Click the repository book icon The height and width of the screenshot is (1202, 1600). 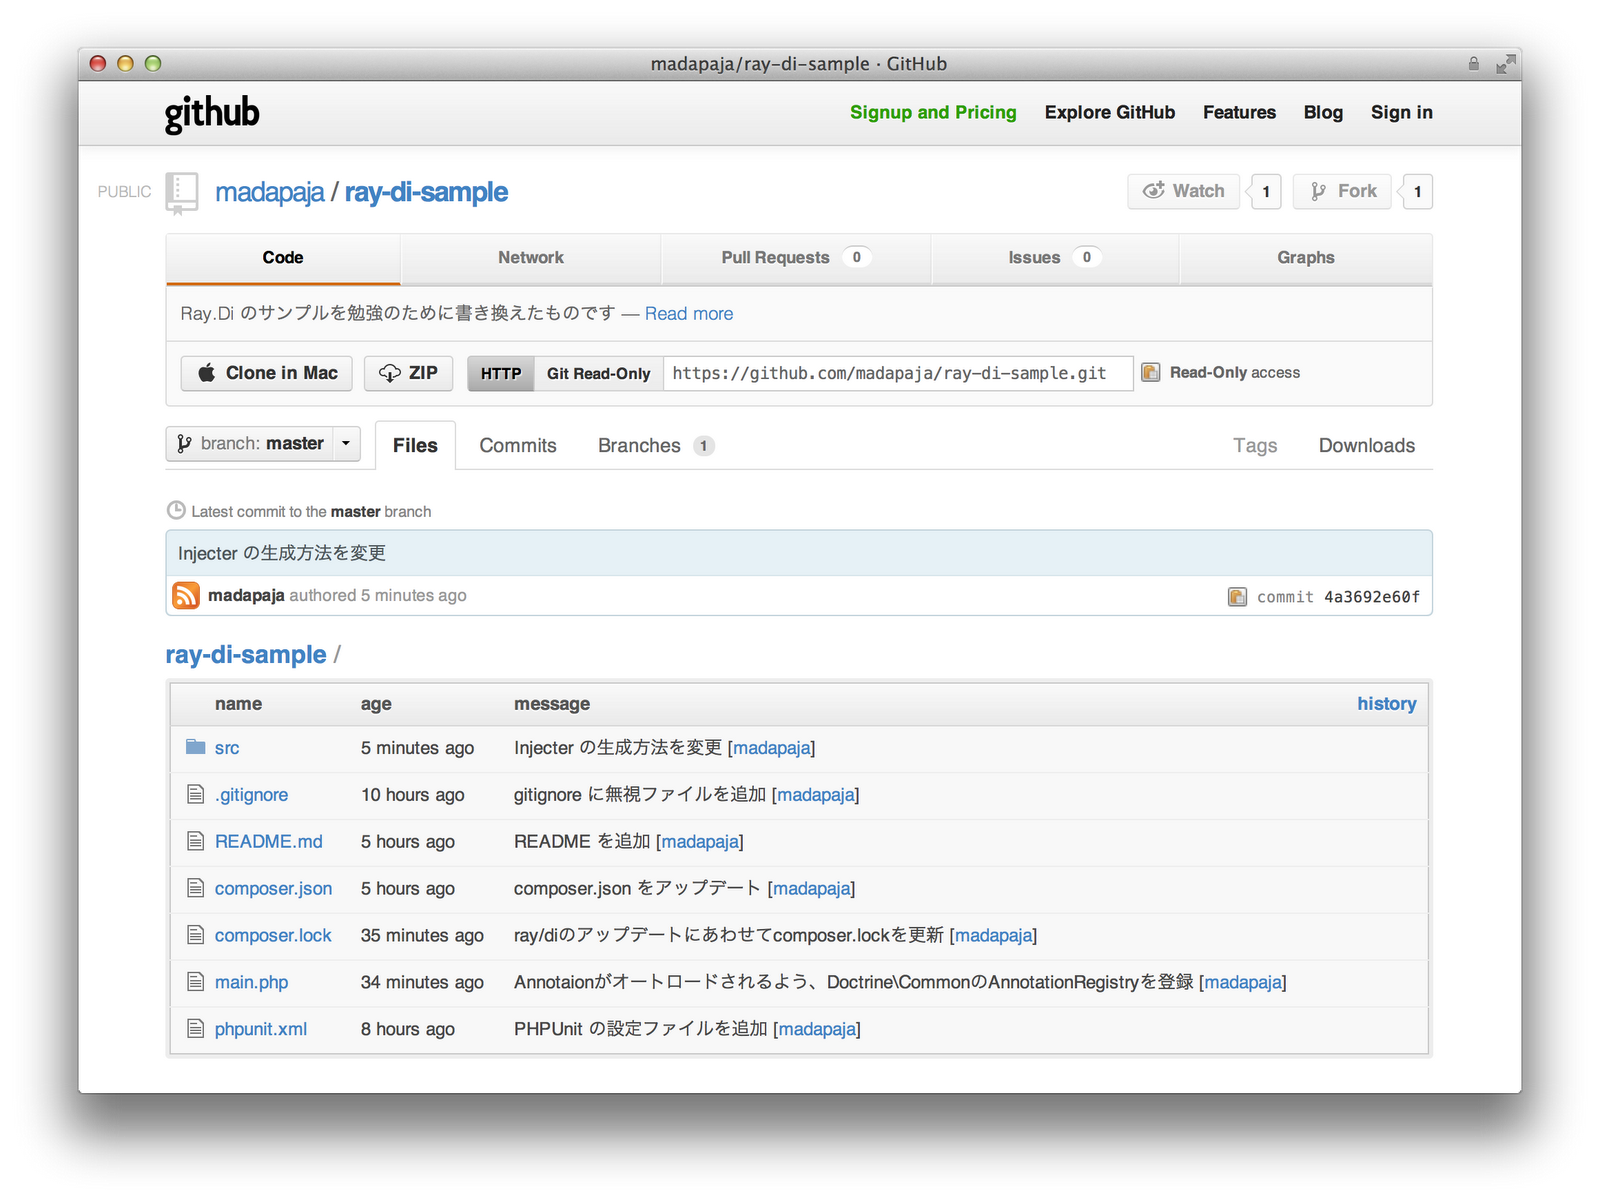click(x=182, y=193)
